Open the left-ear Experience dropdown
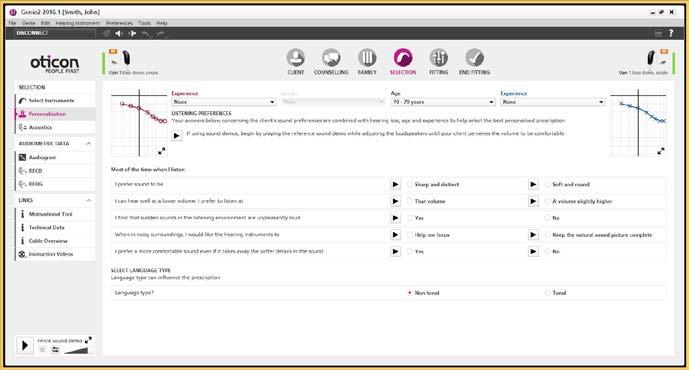 (553, 102)
